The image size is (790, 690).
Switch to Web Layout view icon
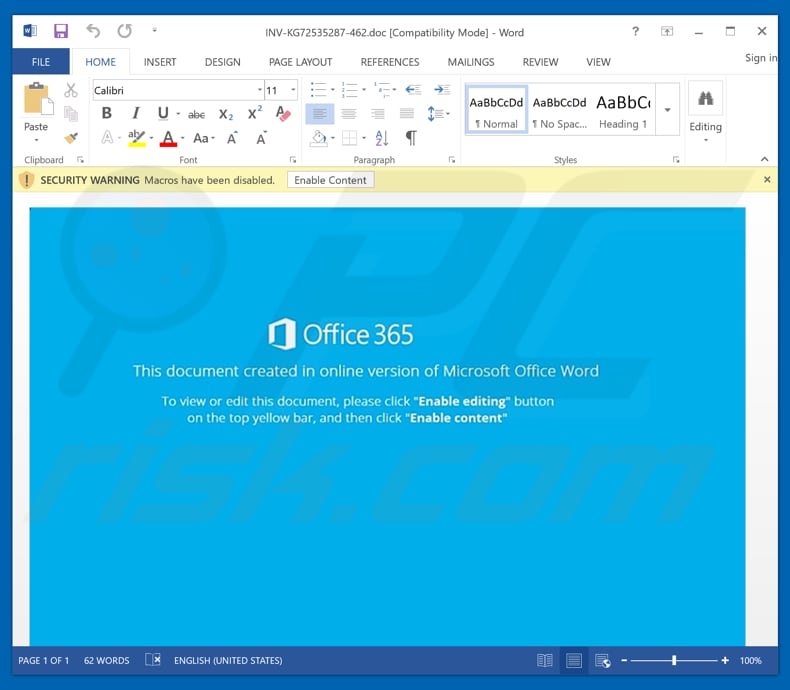coord(603,660)
